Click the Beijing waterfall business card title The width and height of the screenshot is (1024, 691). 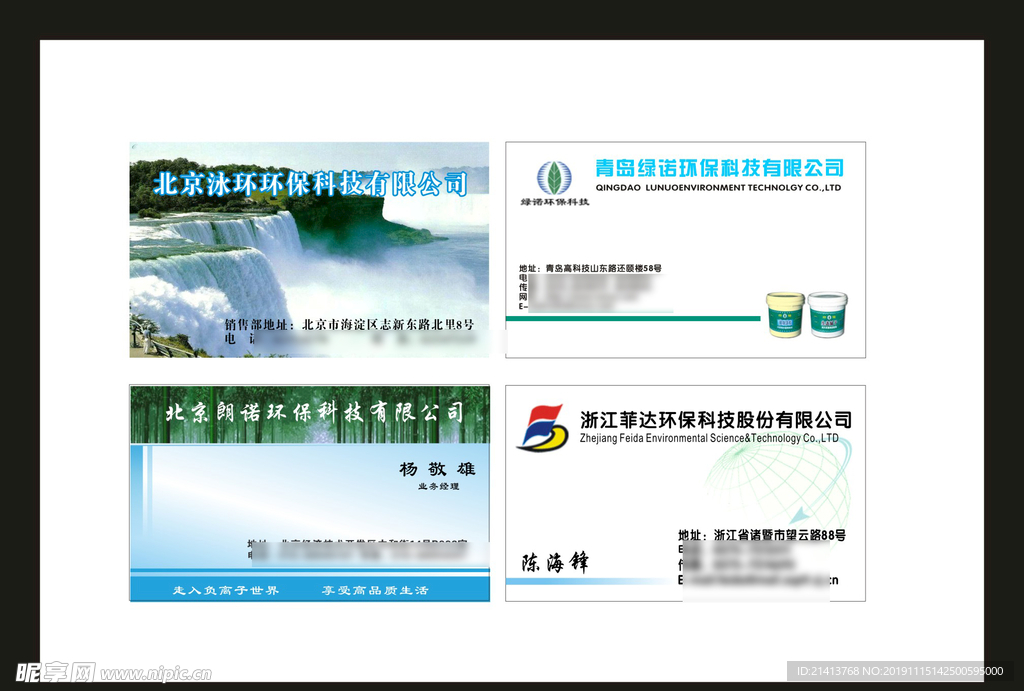pos(311,184)
